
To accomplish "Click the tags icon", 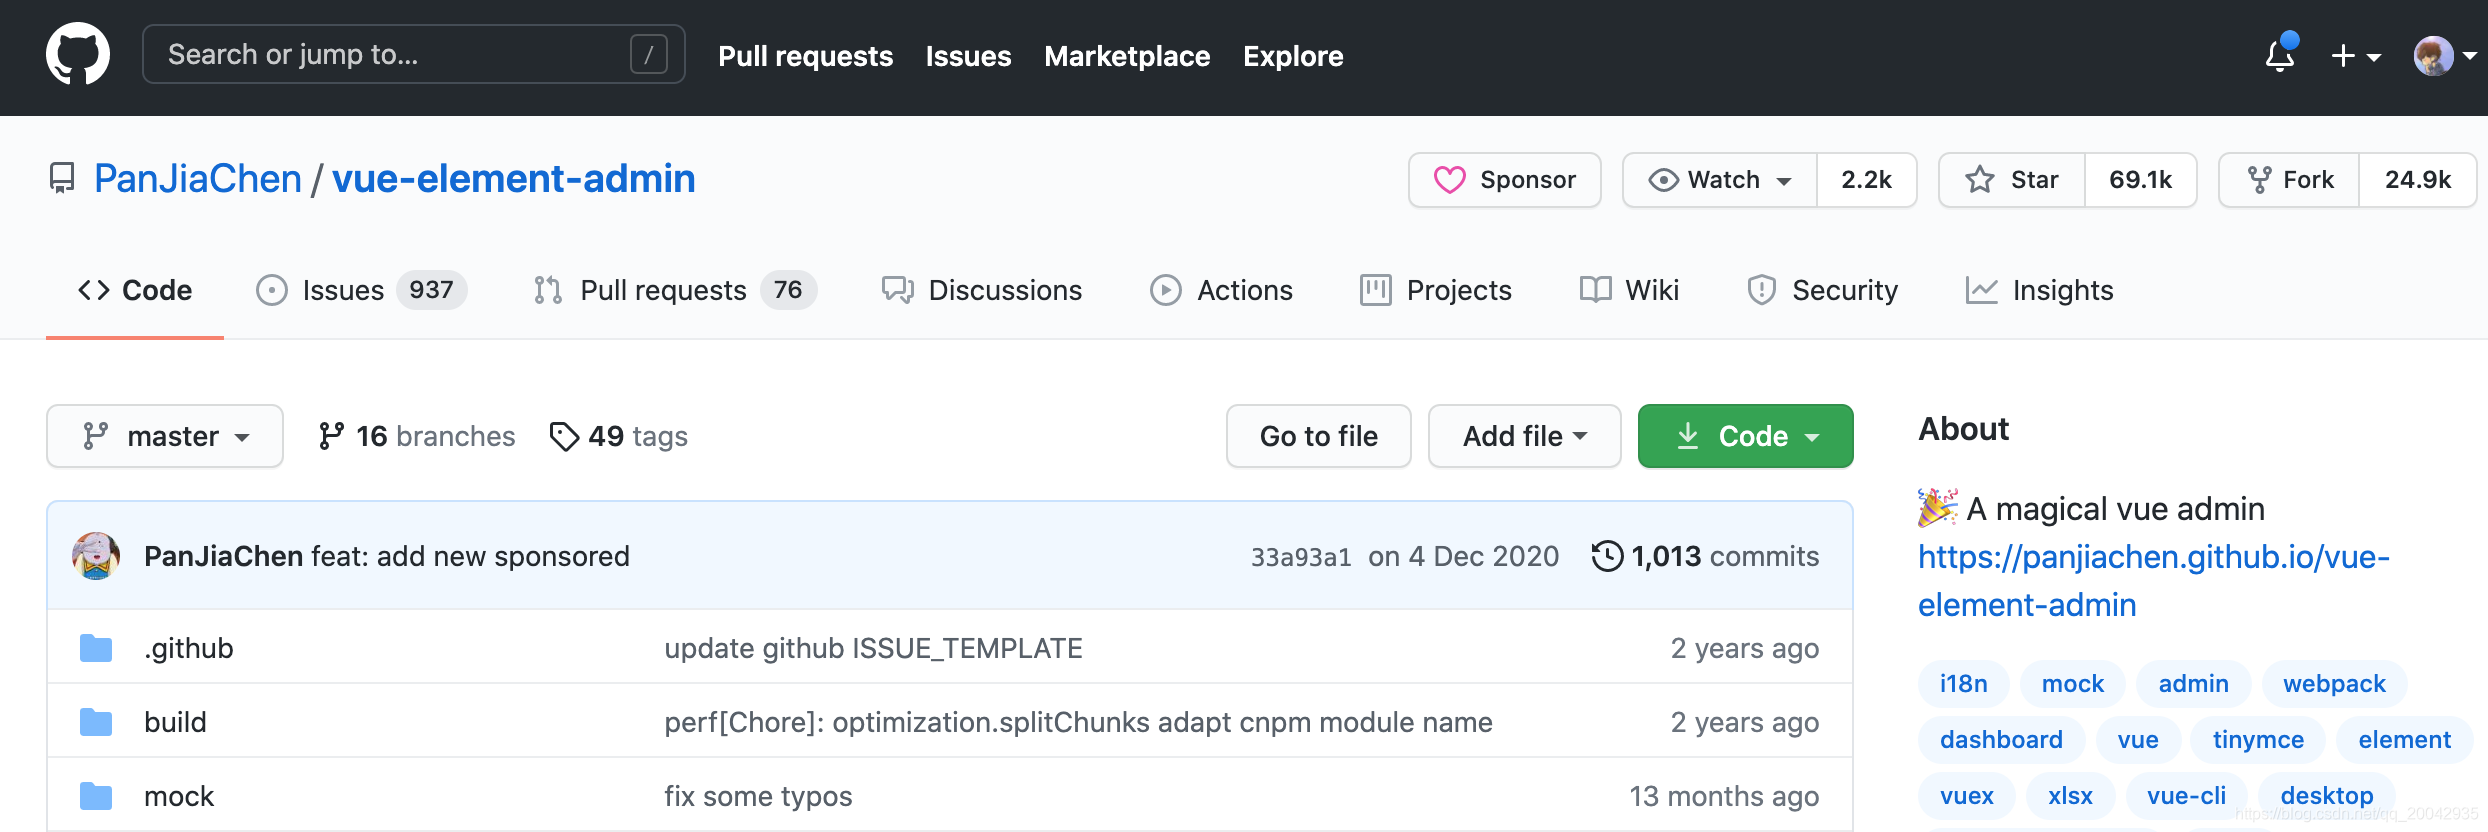I will coord(564,436).
